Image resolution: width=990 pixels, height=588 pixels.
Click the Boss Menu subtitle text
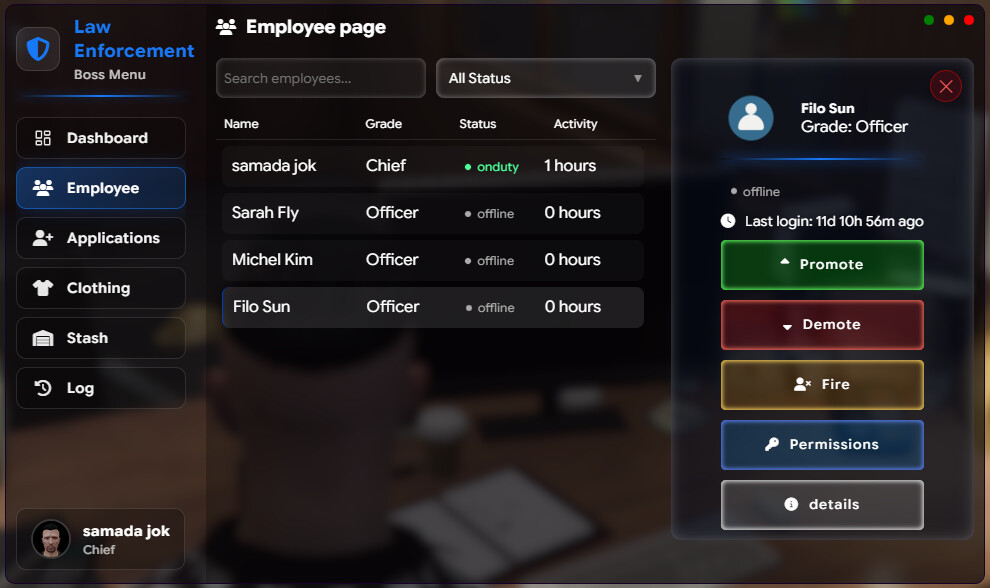pos(110,75)
